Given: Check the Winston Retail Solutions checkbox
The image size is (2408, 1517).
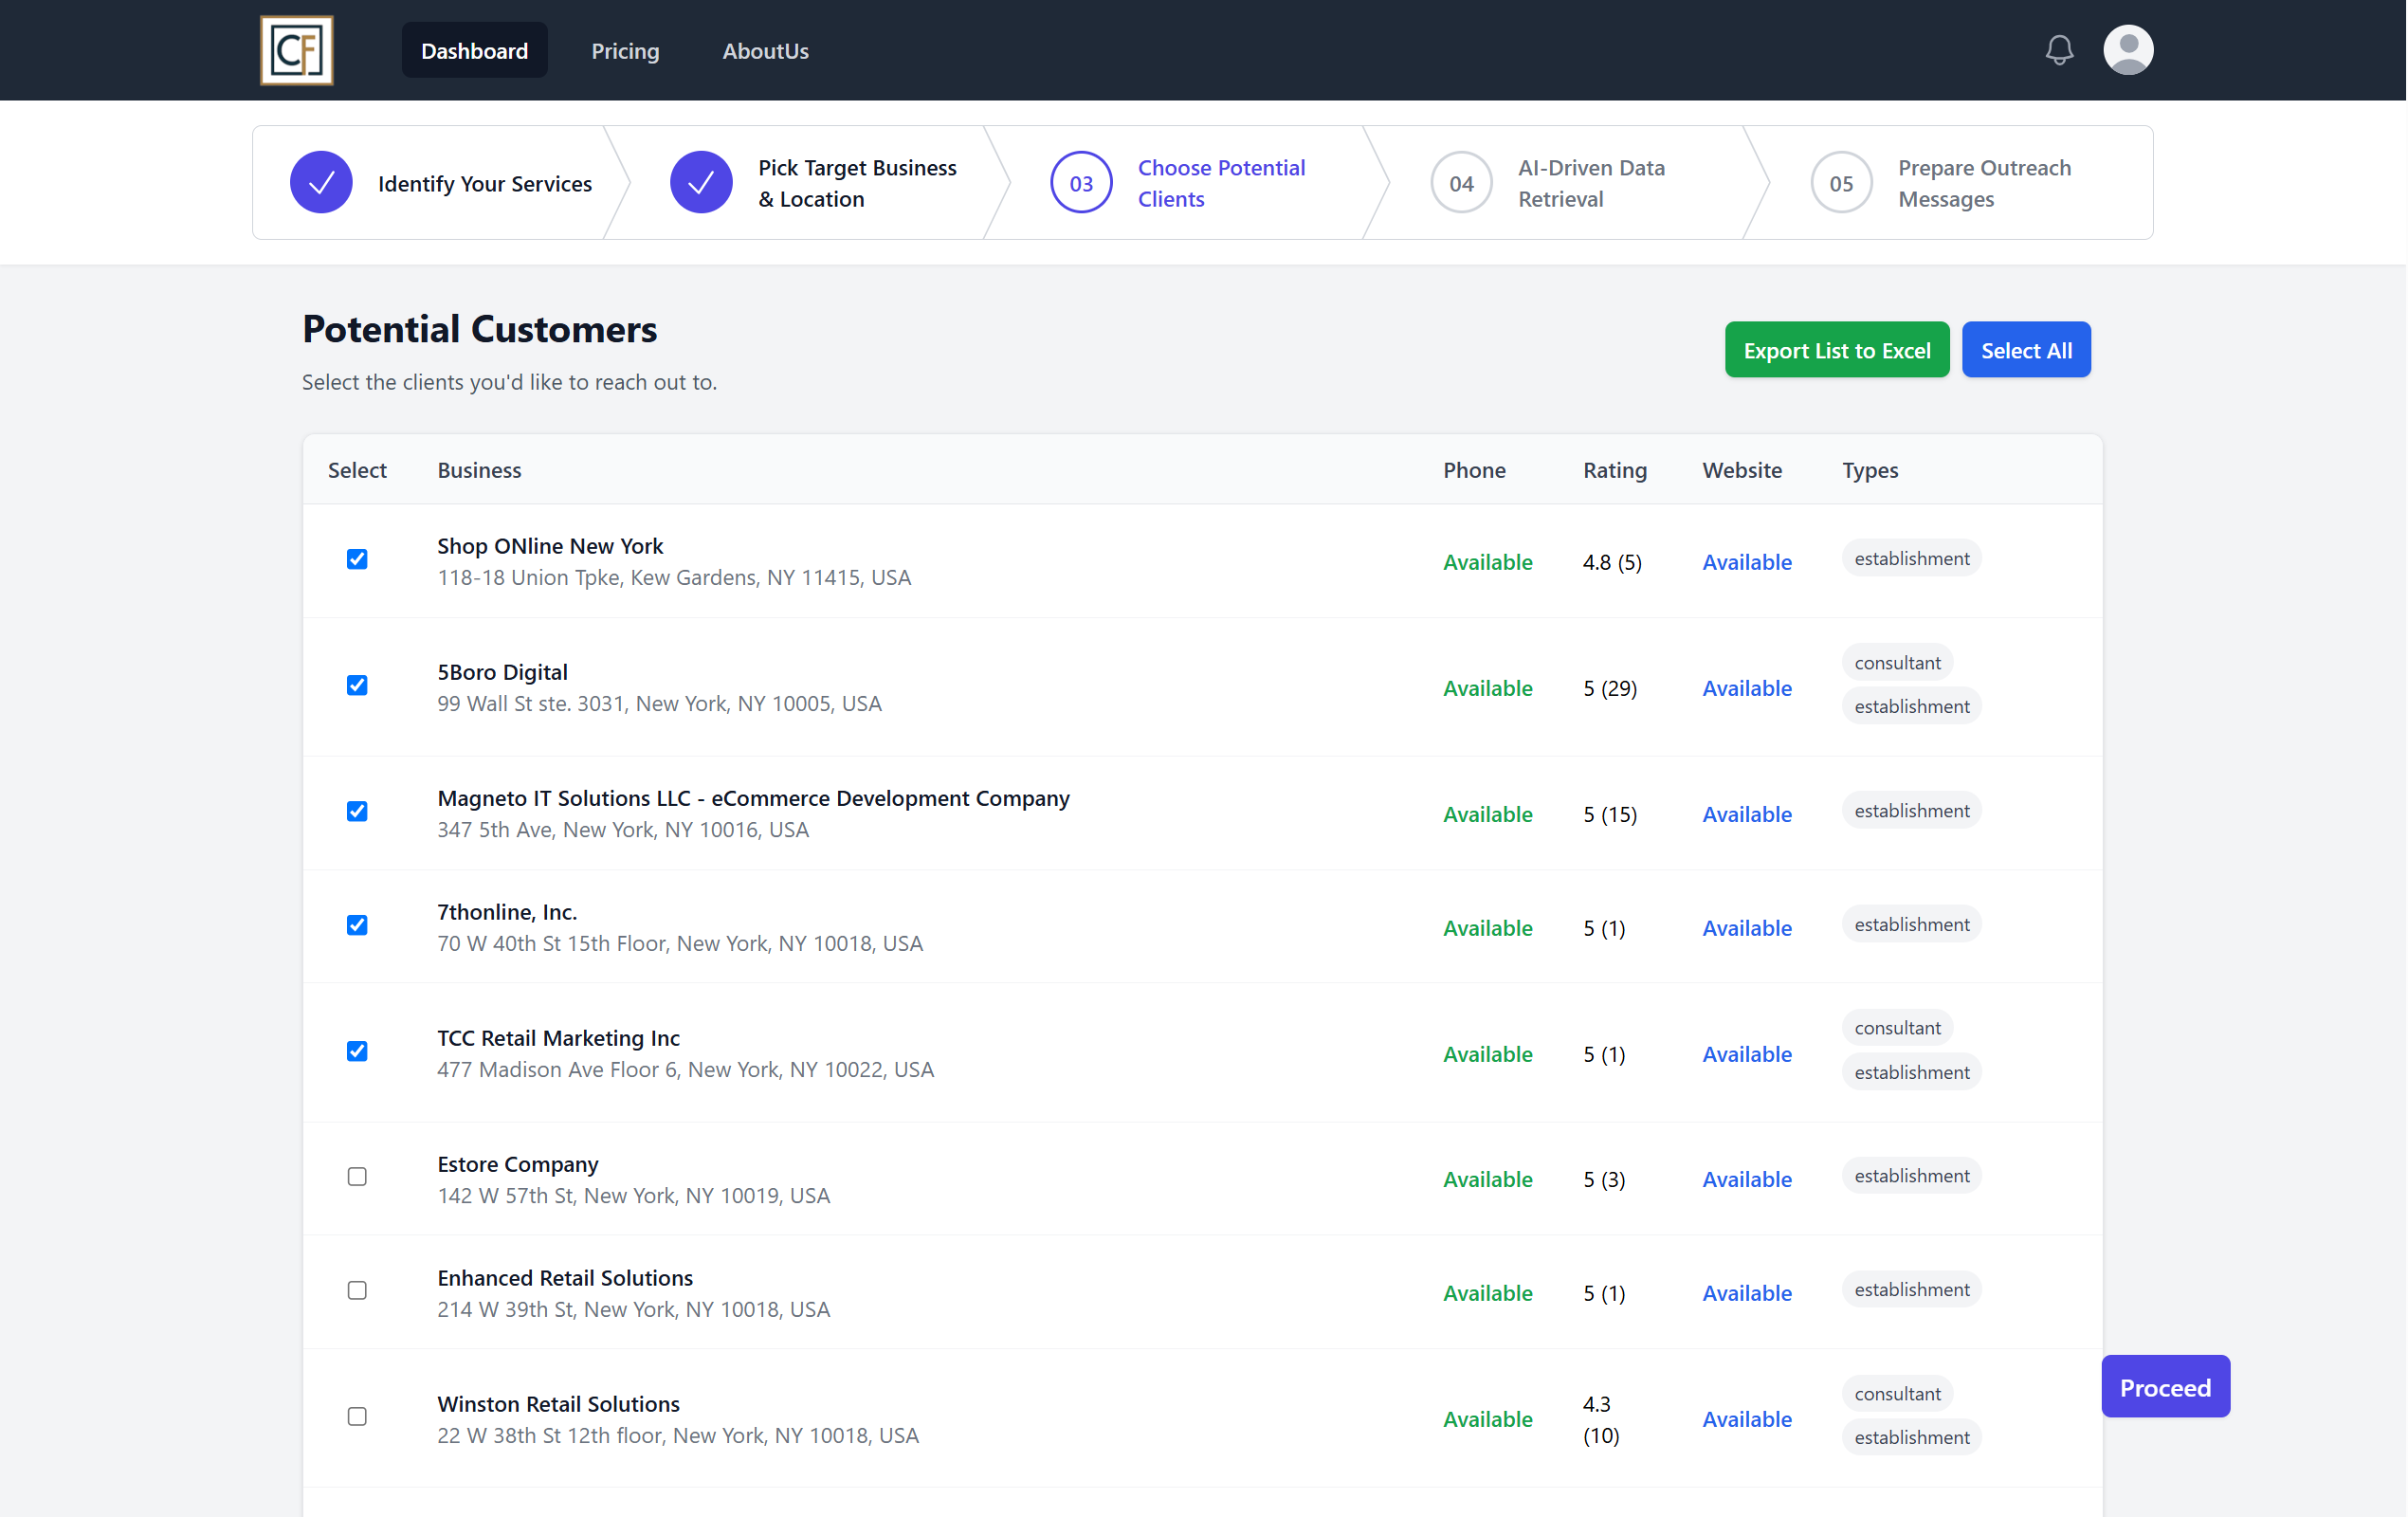Looking at the screenshot, I should (x=357, y=1416).
